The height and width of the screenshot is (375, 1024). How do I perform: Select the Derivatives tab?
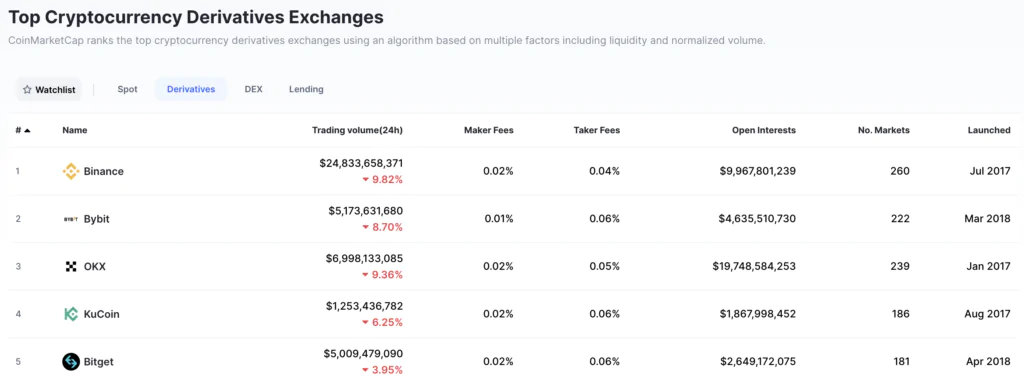coord(191,90)
